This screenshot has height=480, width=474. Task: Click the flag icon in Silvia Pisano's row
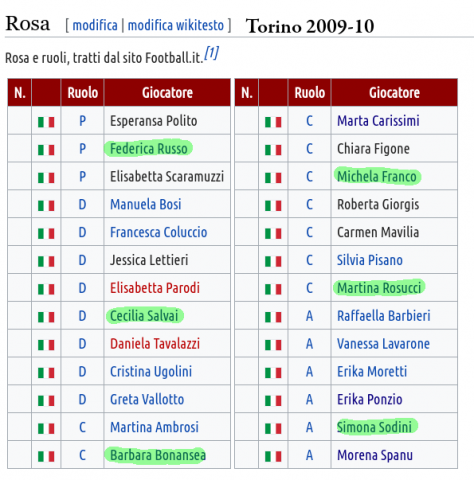coord(273,261)
